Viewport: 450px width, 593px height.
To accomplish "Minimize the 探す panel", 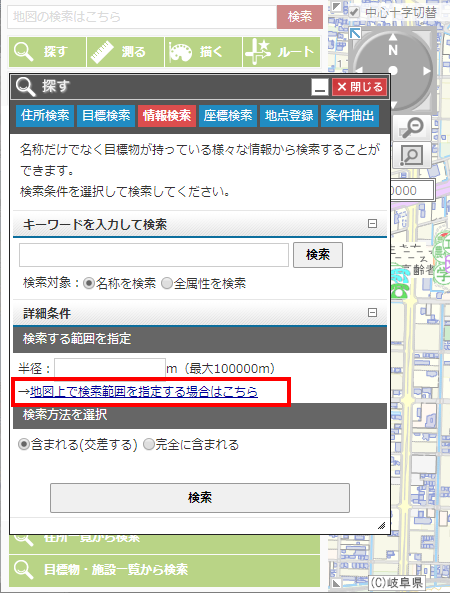I will click(x=320, y=87).
